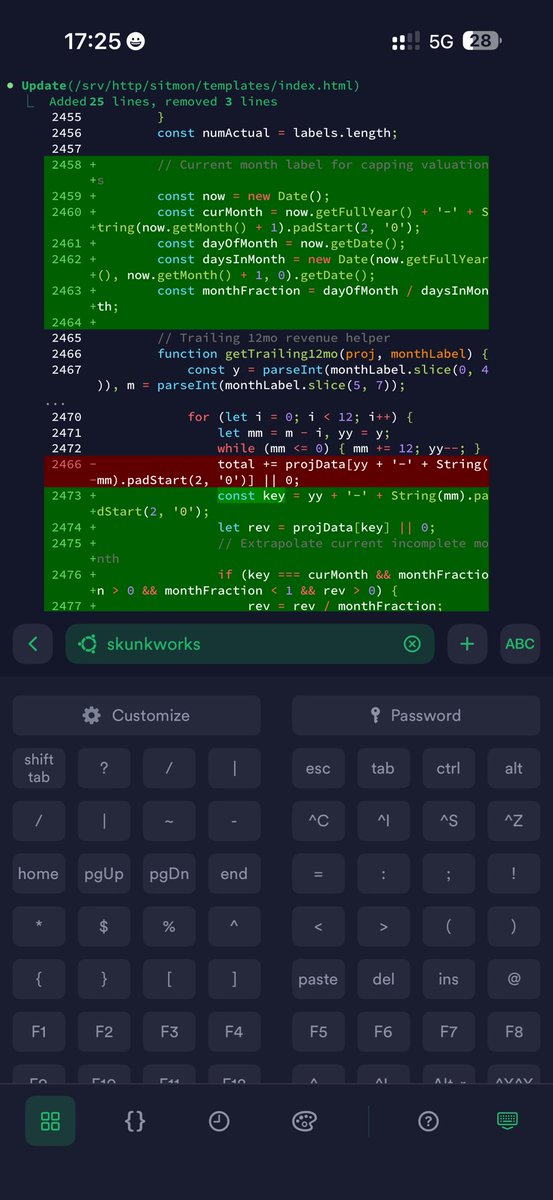Screen dimensions: 553x1200
Task: Tap the F2 function key
Action: pyautogui.click(x=104, y=1032)
